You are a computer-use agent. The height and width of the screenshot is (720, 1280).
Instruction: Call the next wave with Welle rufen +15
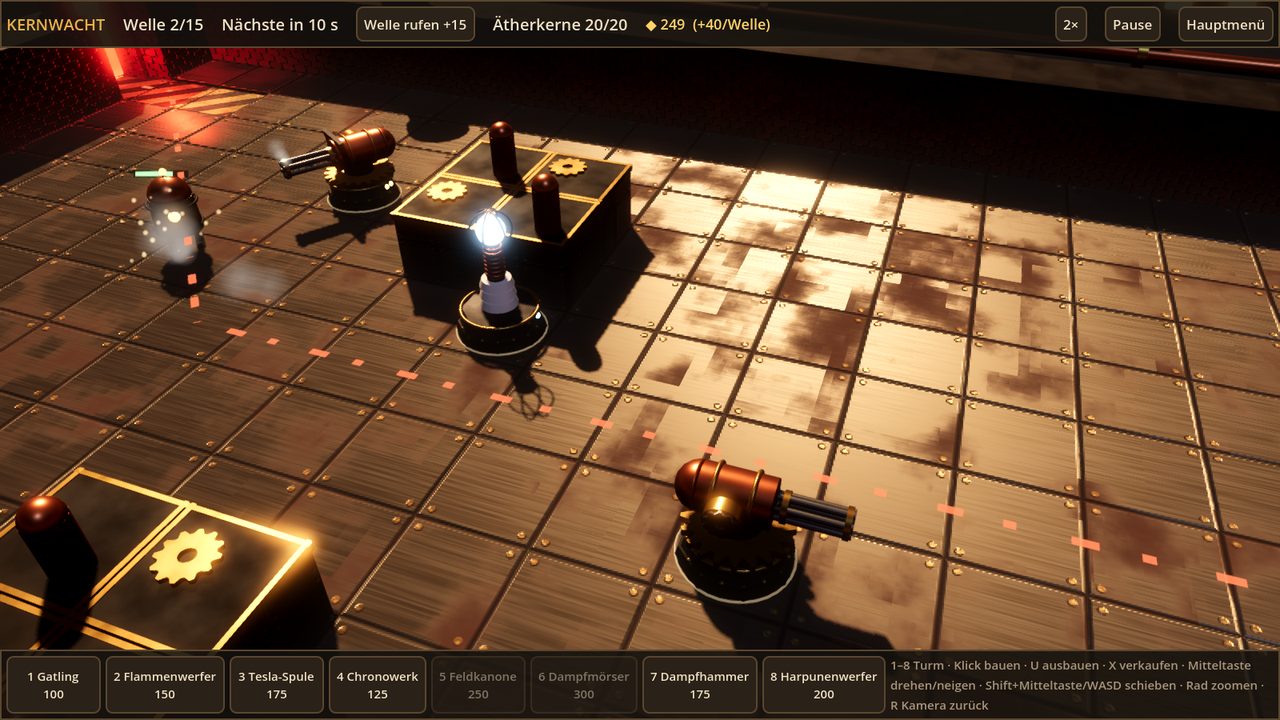point(415,25)
